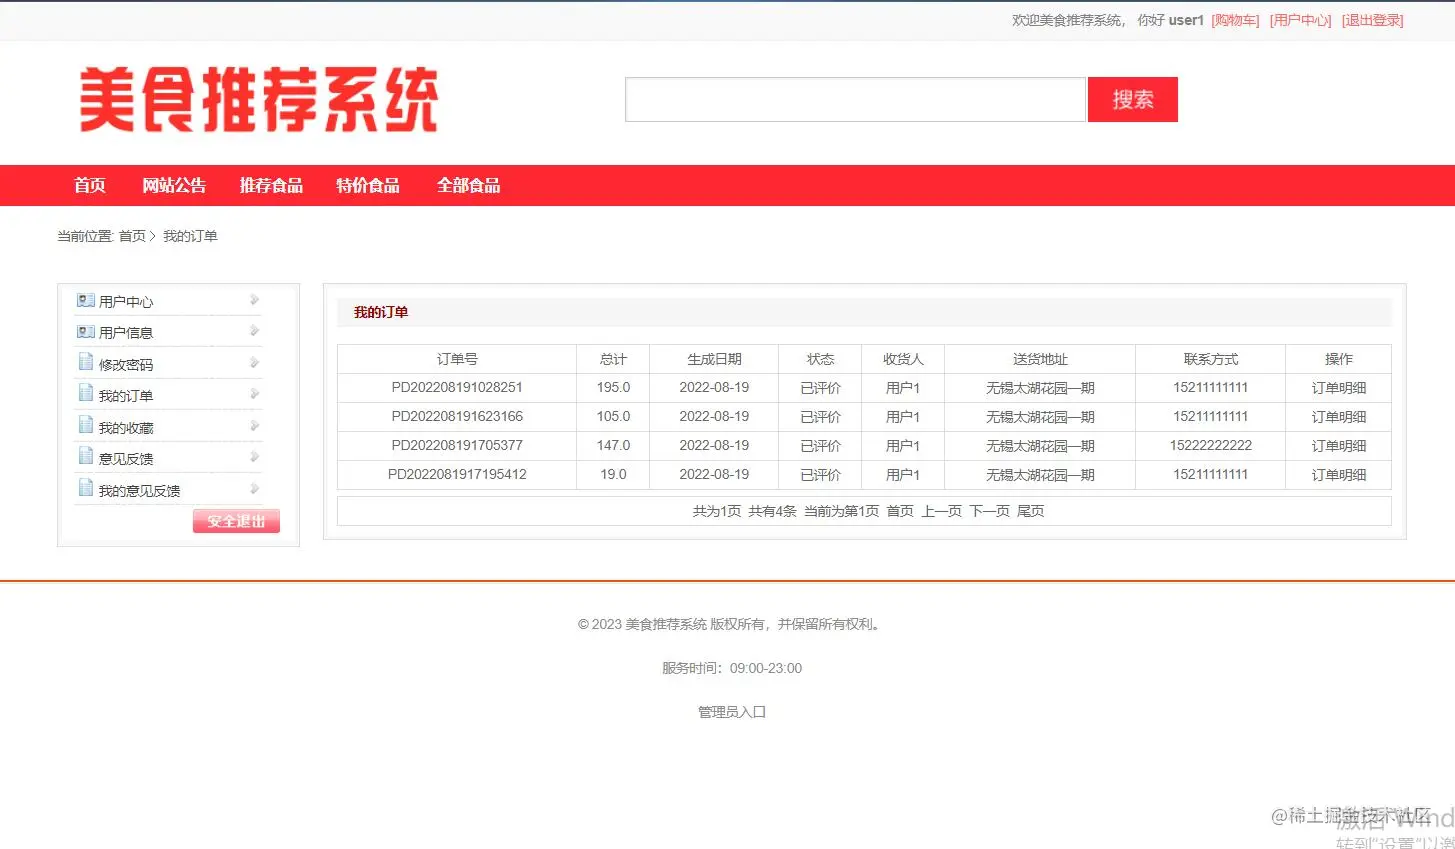Image resolution: width=1455 pixels, height=849 pixels.
Task: Click the 订单号 column header
Action: click(x=457, y=359)
